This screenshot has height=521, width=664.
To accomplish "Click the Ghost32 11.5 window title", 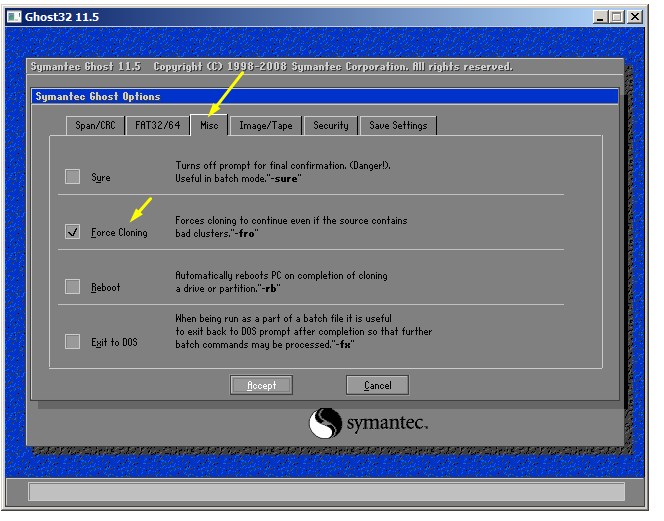I will (x=62, y=17).
